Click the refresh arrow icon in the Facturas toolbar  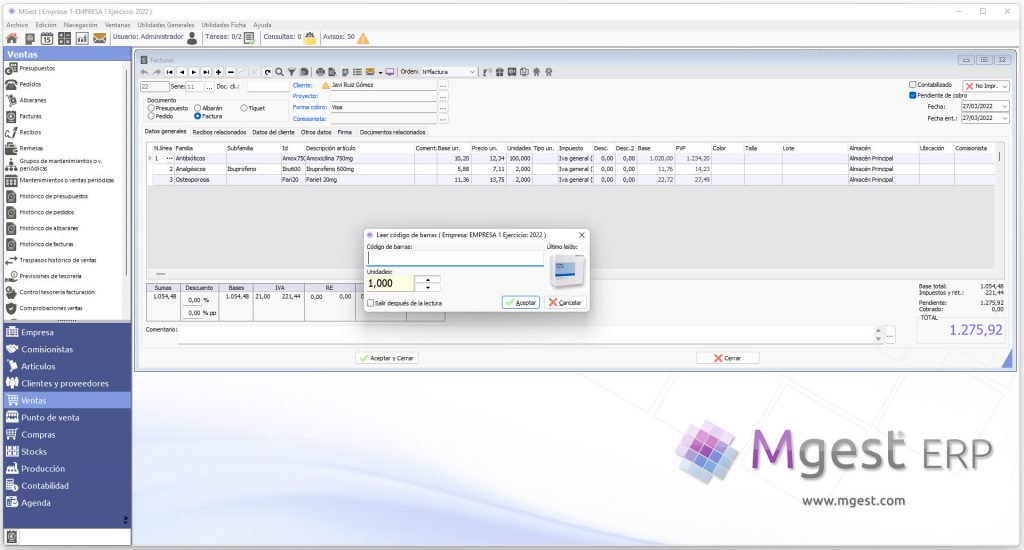pos(268,72)
